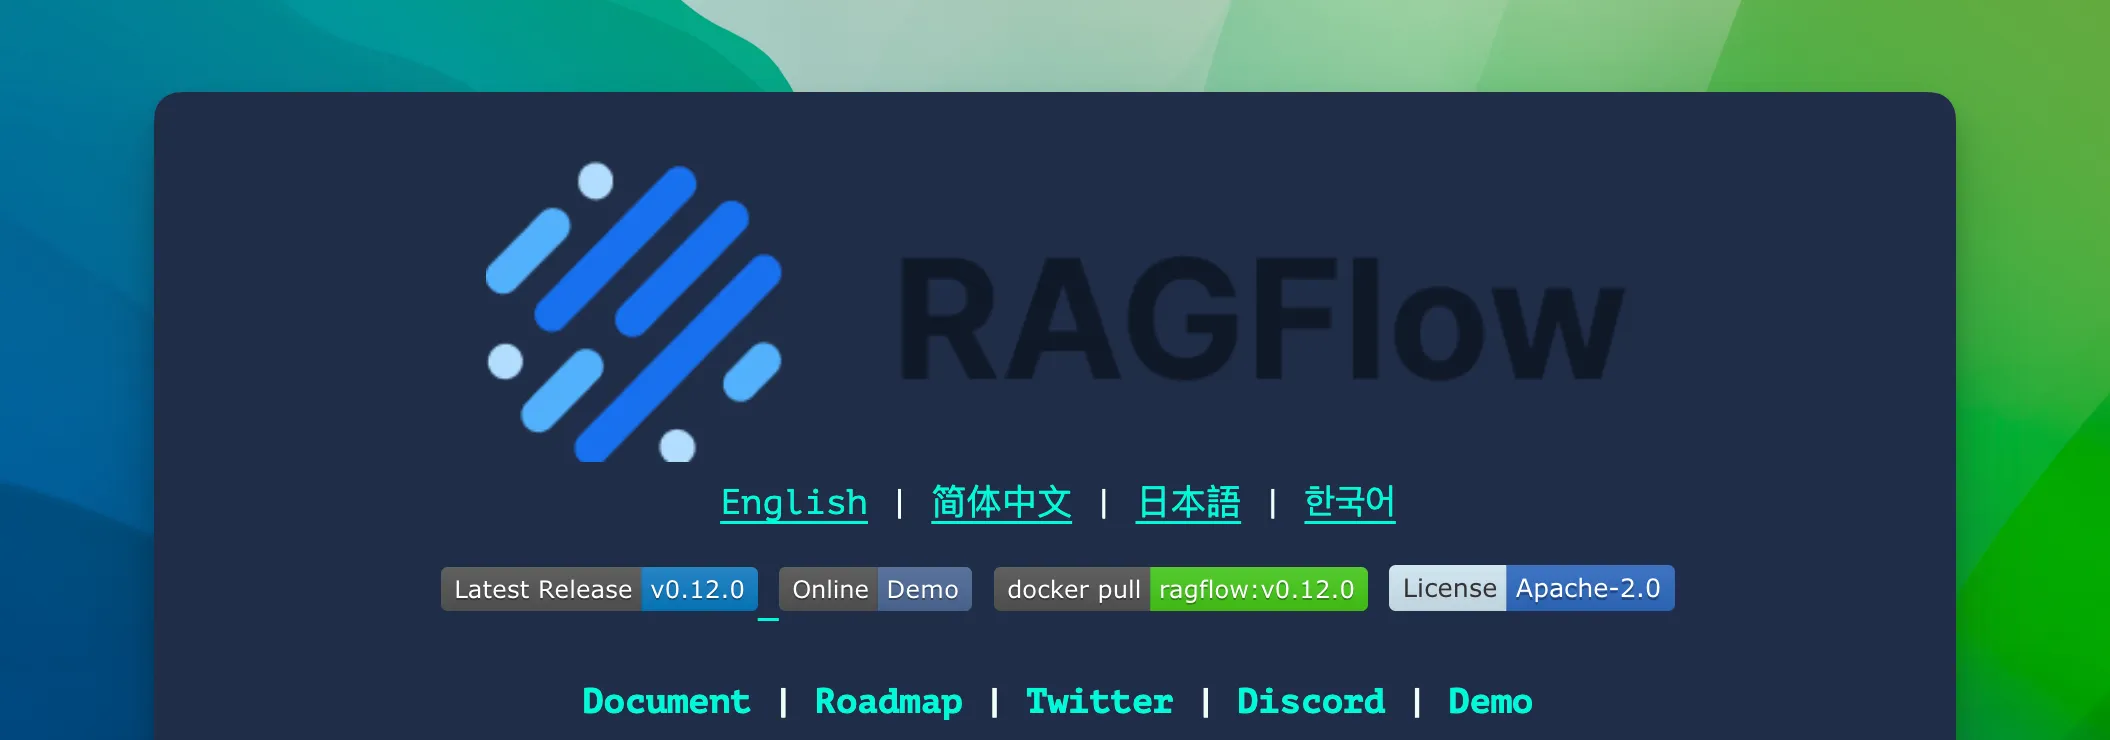
Task: Switch to the 简体中文 readme link
Action: click(x=1001, y=502)
